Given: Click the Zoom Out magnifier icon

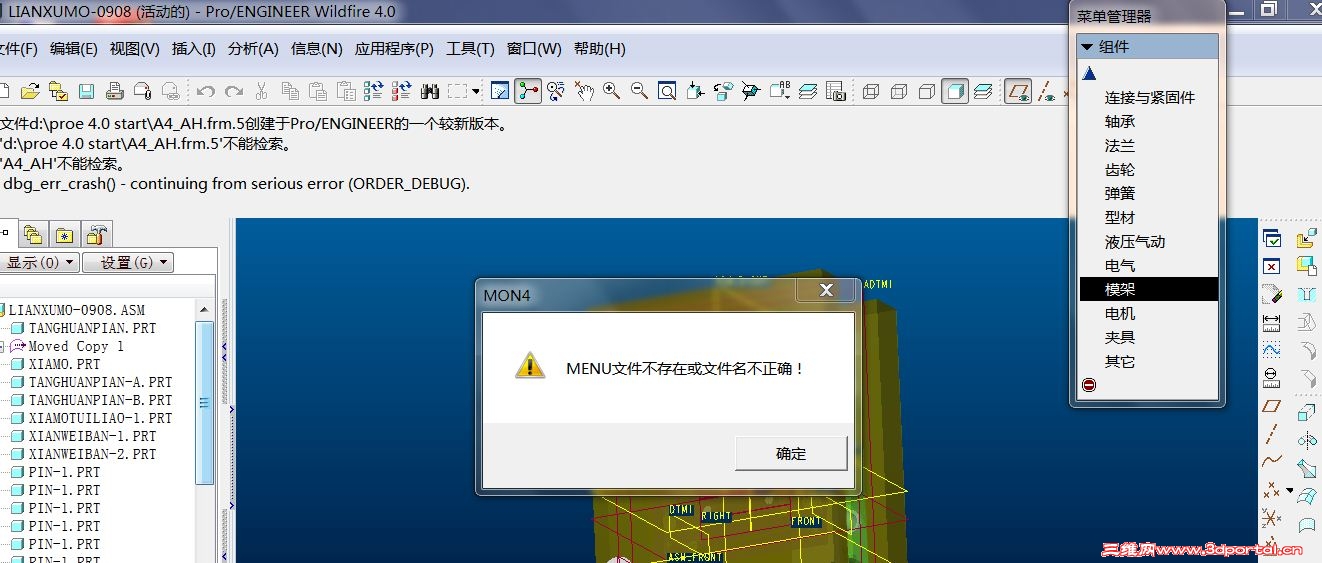Looking at the screenshot, I should pyautogui.click(x=639, y=91).
